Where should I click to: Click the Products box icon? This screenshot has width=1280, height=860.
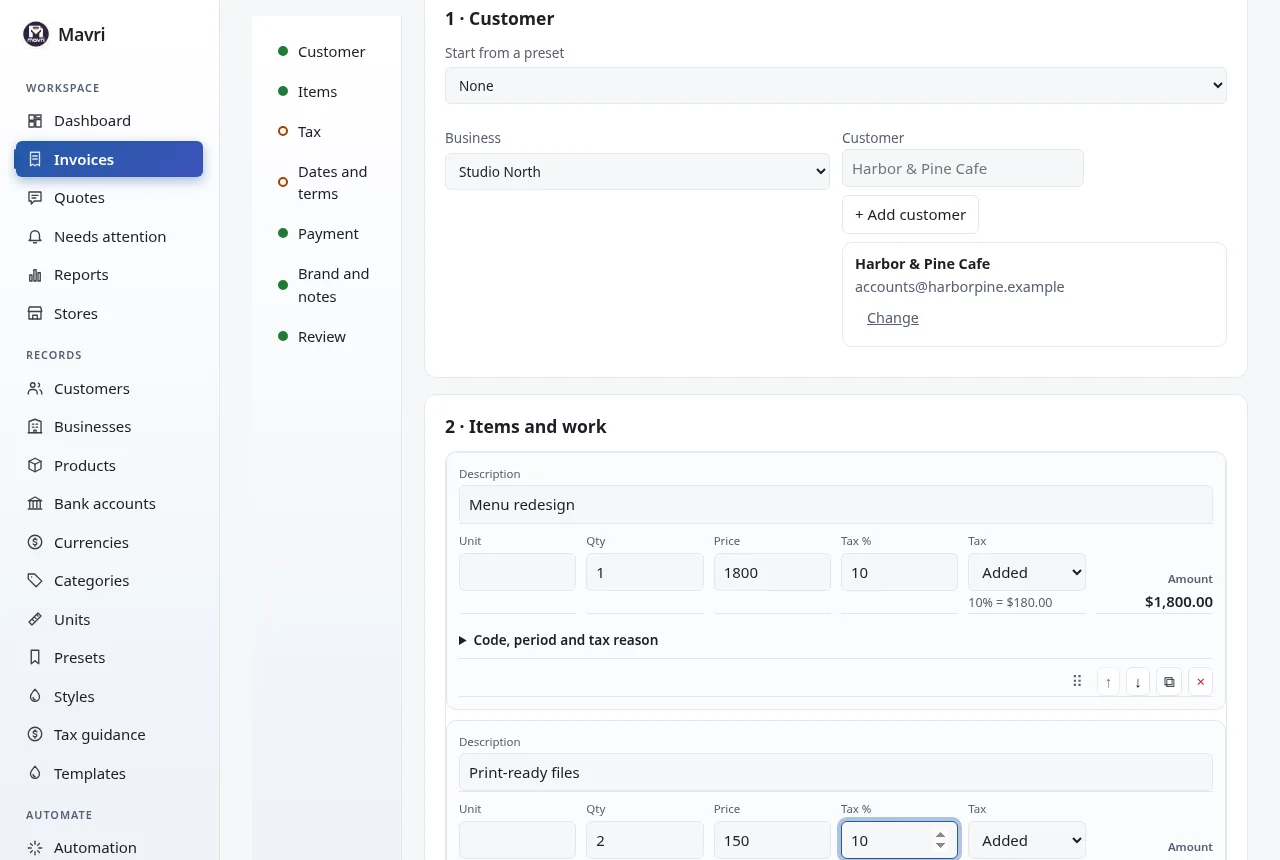pyautogui.click(x=35, y=466)
